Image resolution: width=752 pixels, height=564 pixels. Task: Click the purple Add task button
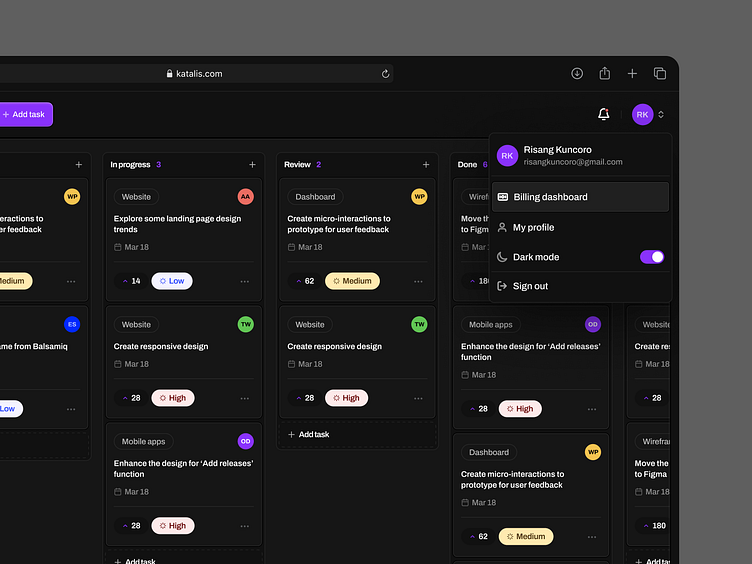[25, 115]
